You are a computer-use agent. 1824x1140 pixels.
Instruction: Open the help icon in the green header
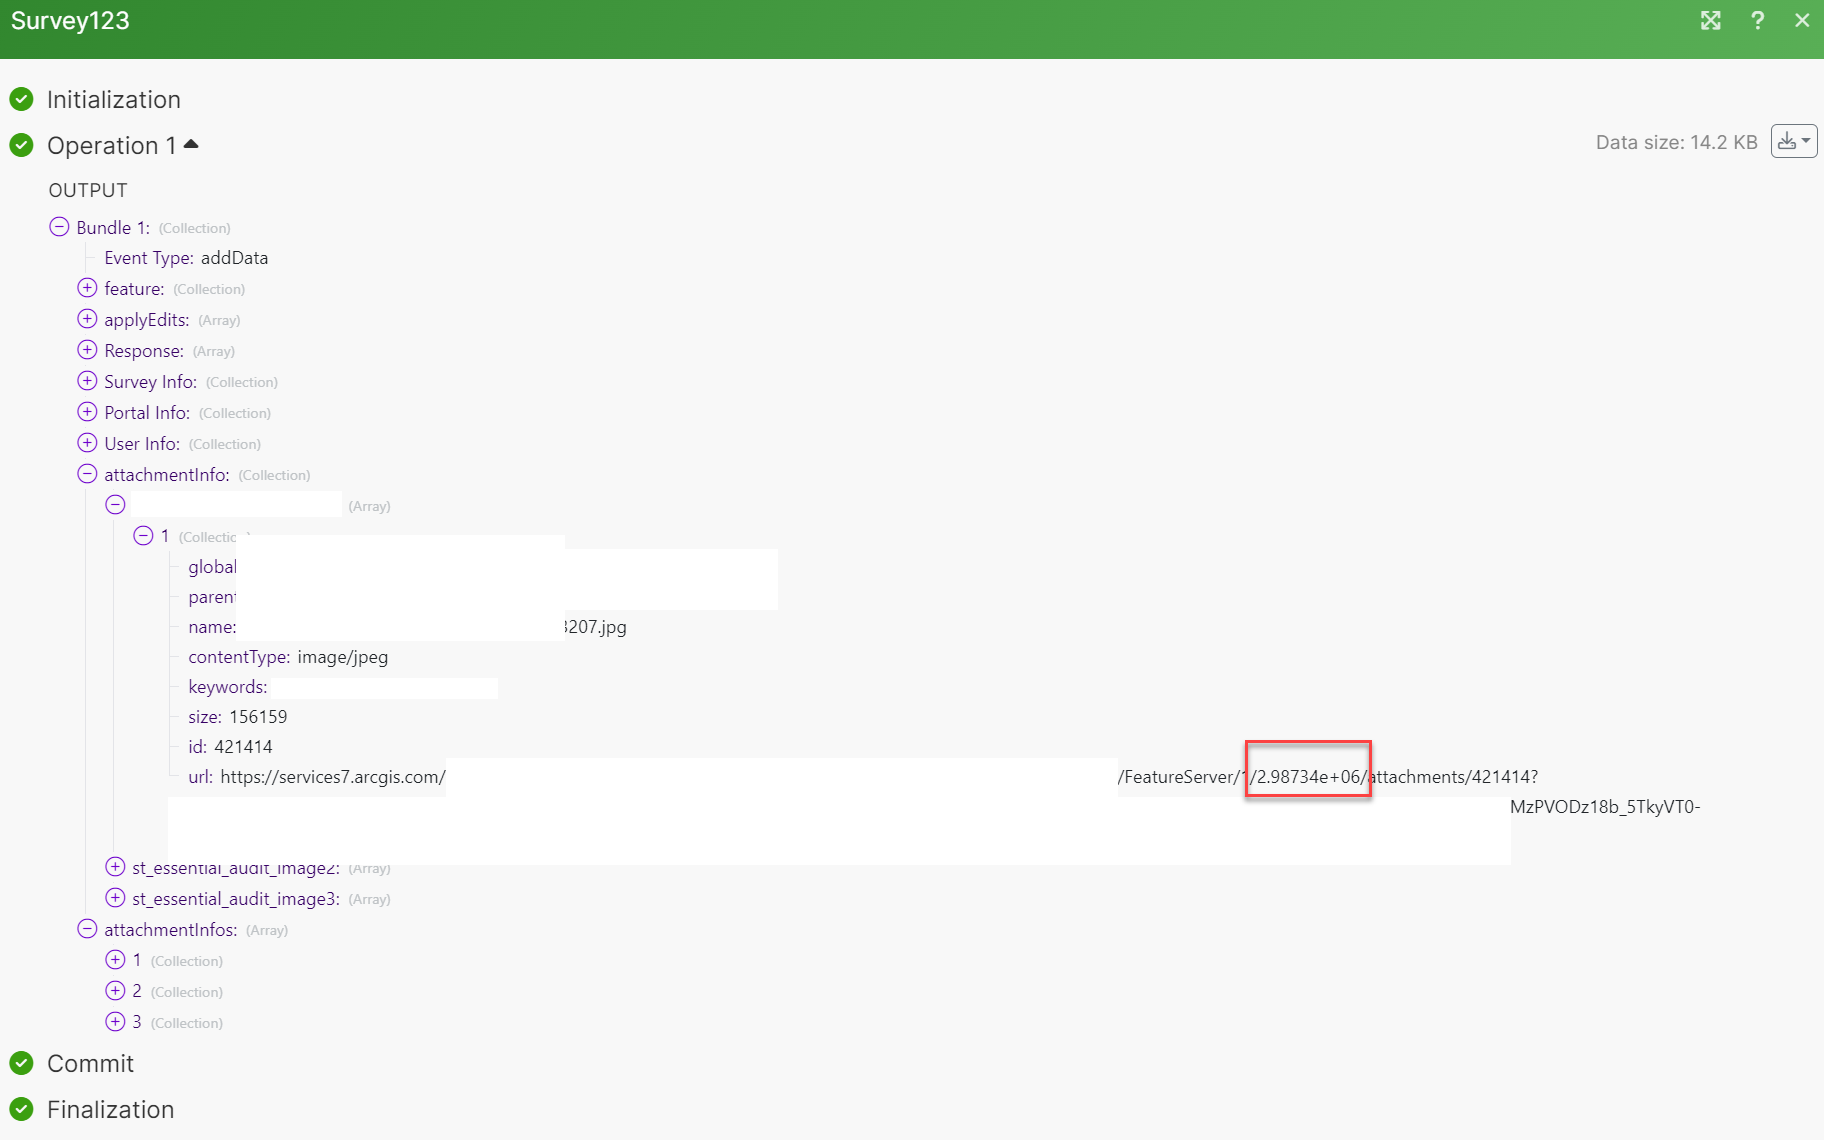[1757, 20]
